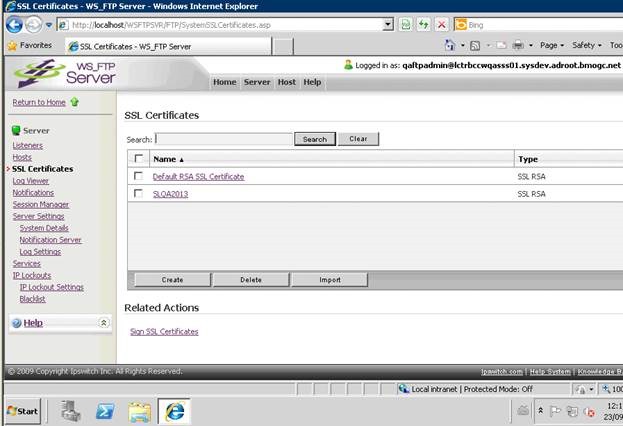Open the recent pages dropdown arrow
Screen dimensions: 623x426
[x=49, y=25]
